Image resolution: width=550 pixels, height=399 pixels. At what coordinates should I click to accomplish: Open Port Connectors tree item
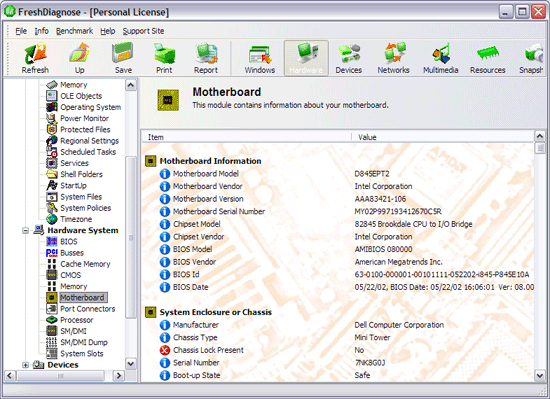point(88,309)
